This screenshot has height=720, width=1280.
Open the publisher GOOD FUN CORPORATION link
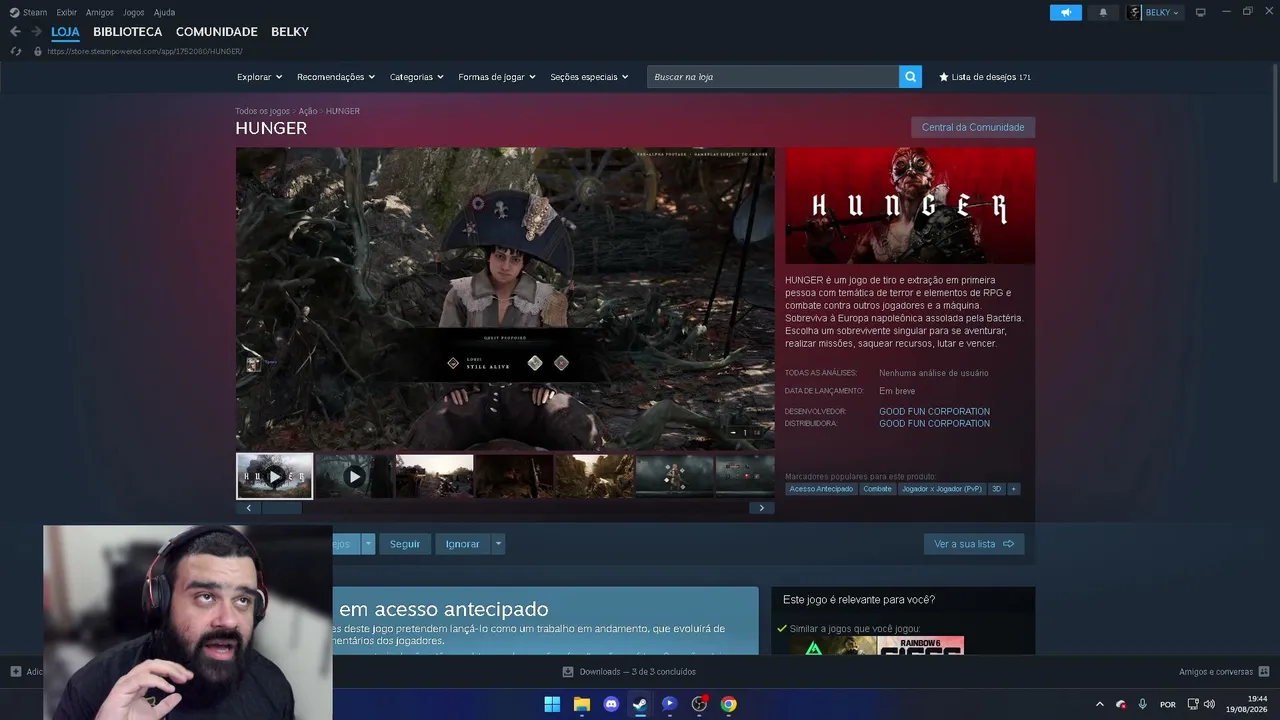click(x=934, y=423)
